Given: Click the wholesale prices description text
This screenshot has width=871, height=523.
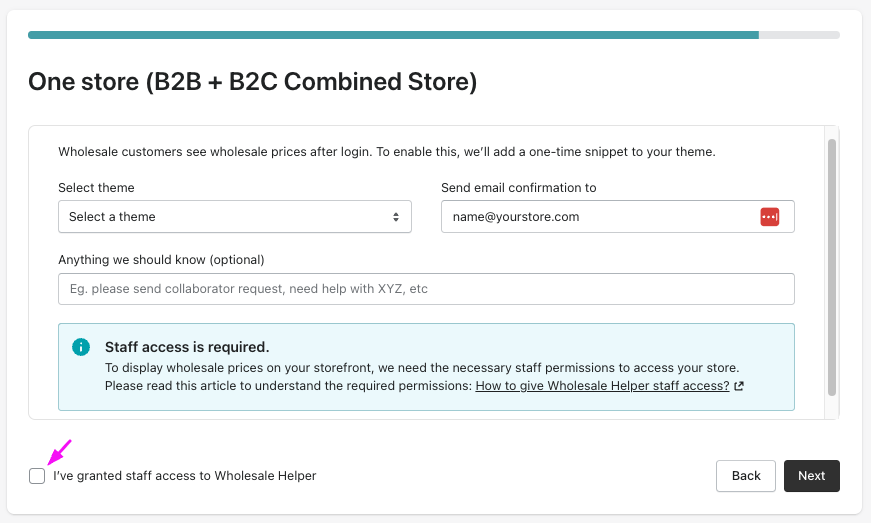Looking at the screenshot, I should [387, 153].
